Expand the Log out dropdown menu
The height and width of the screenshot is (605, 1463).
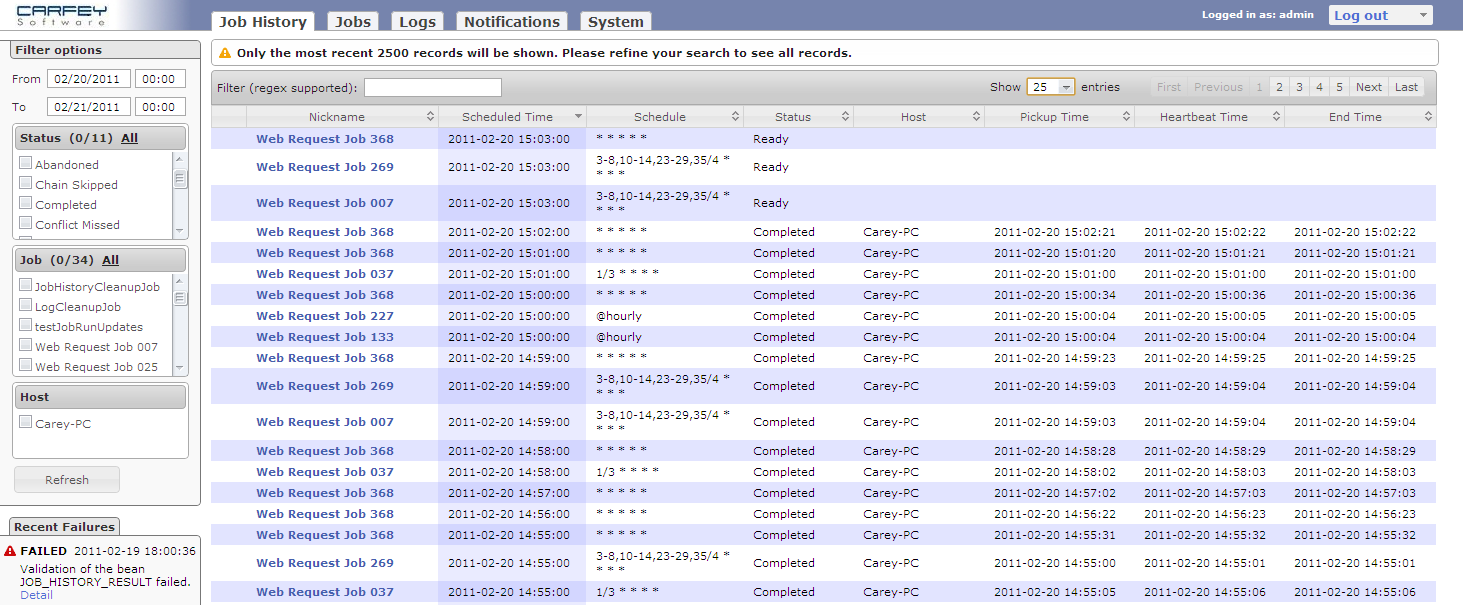tap(1422, 15)
